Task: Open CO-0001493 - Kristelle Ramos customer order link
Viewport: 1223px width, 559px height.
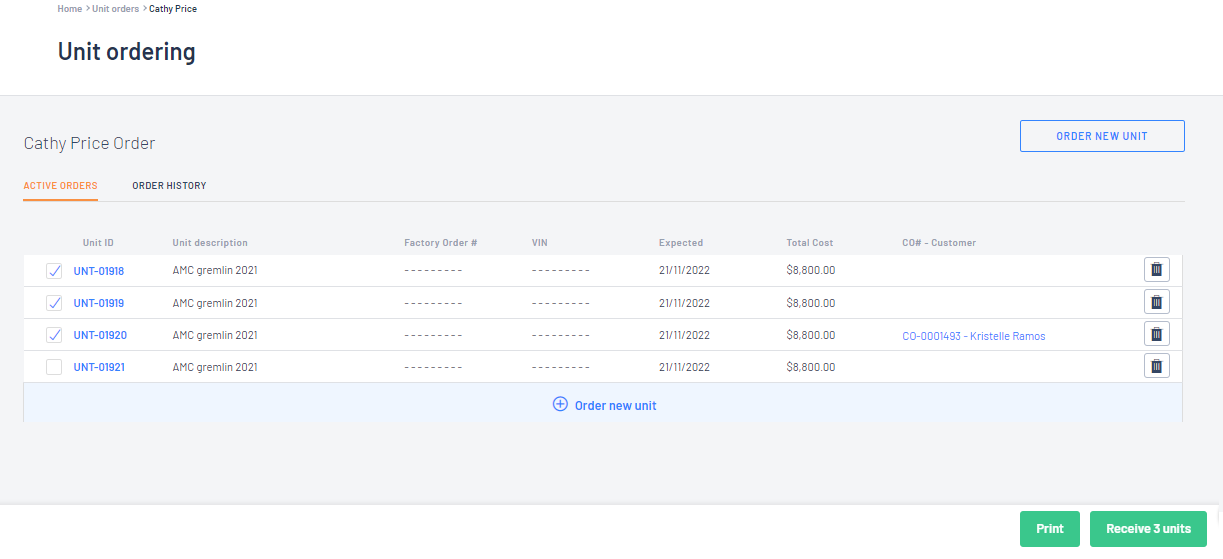Action: pos(973,336)
